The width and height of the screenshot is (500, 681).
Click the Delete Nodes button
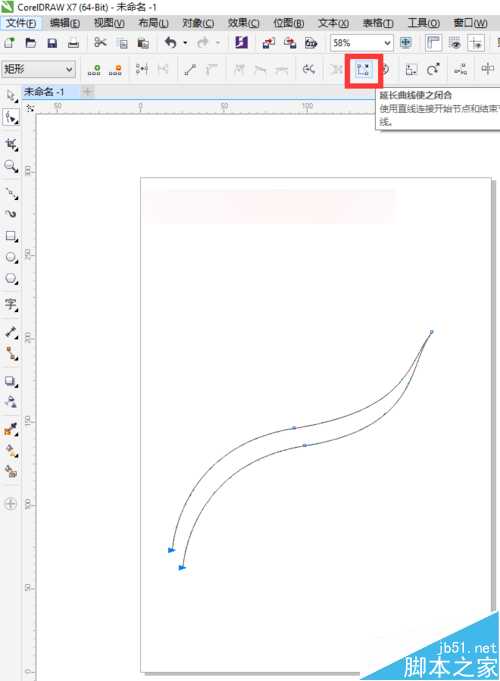[115, 70]
